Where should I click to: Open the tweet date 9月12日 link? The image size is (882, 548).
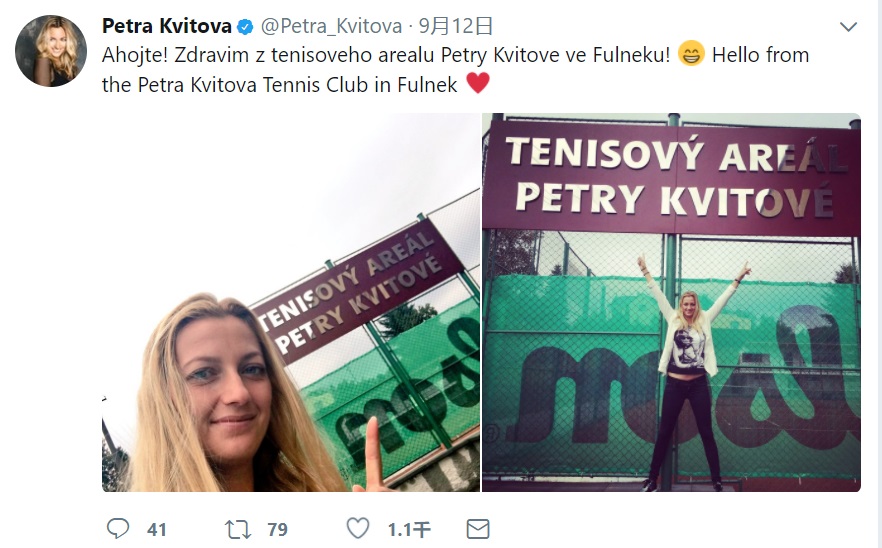456,26
